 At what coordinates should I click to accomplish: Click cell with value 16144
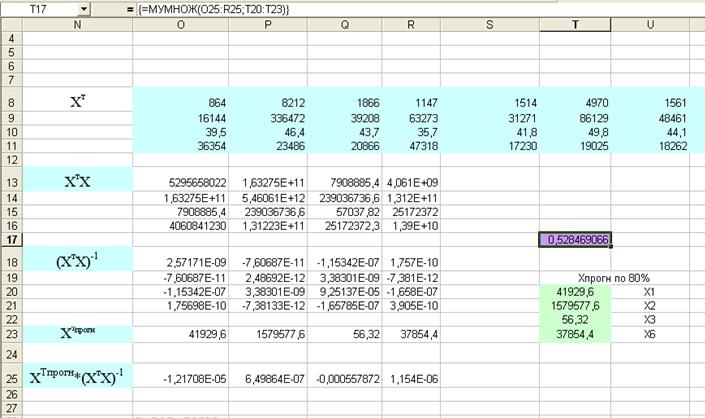pos(181,118)
